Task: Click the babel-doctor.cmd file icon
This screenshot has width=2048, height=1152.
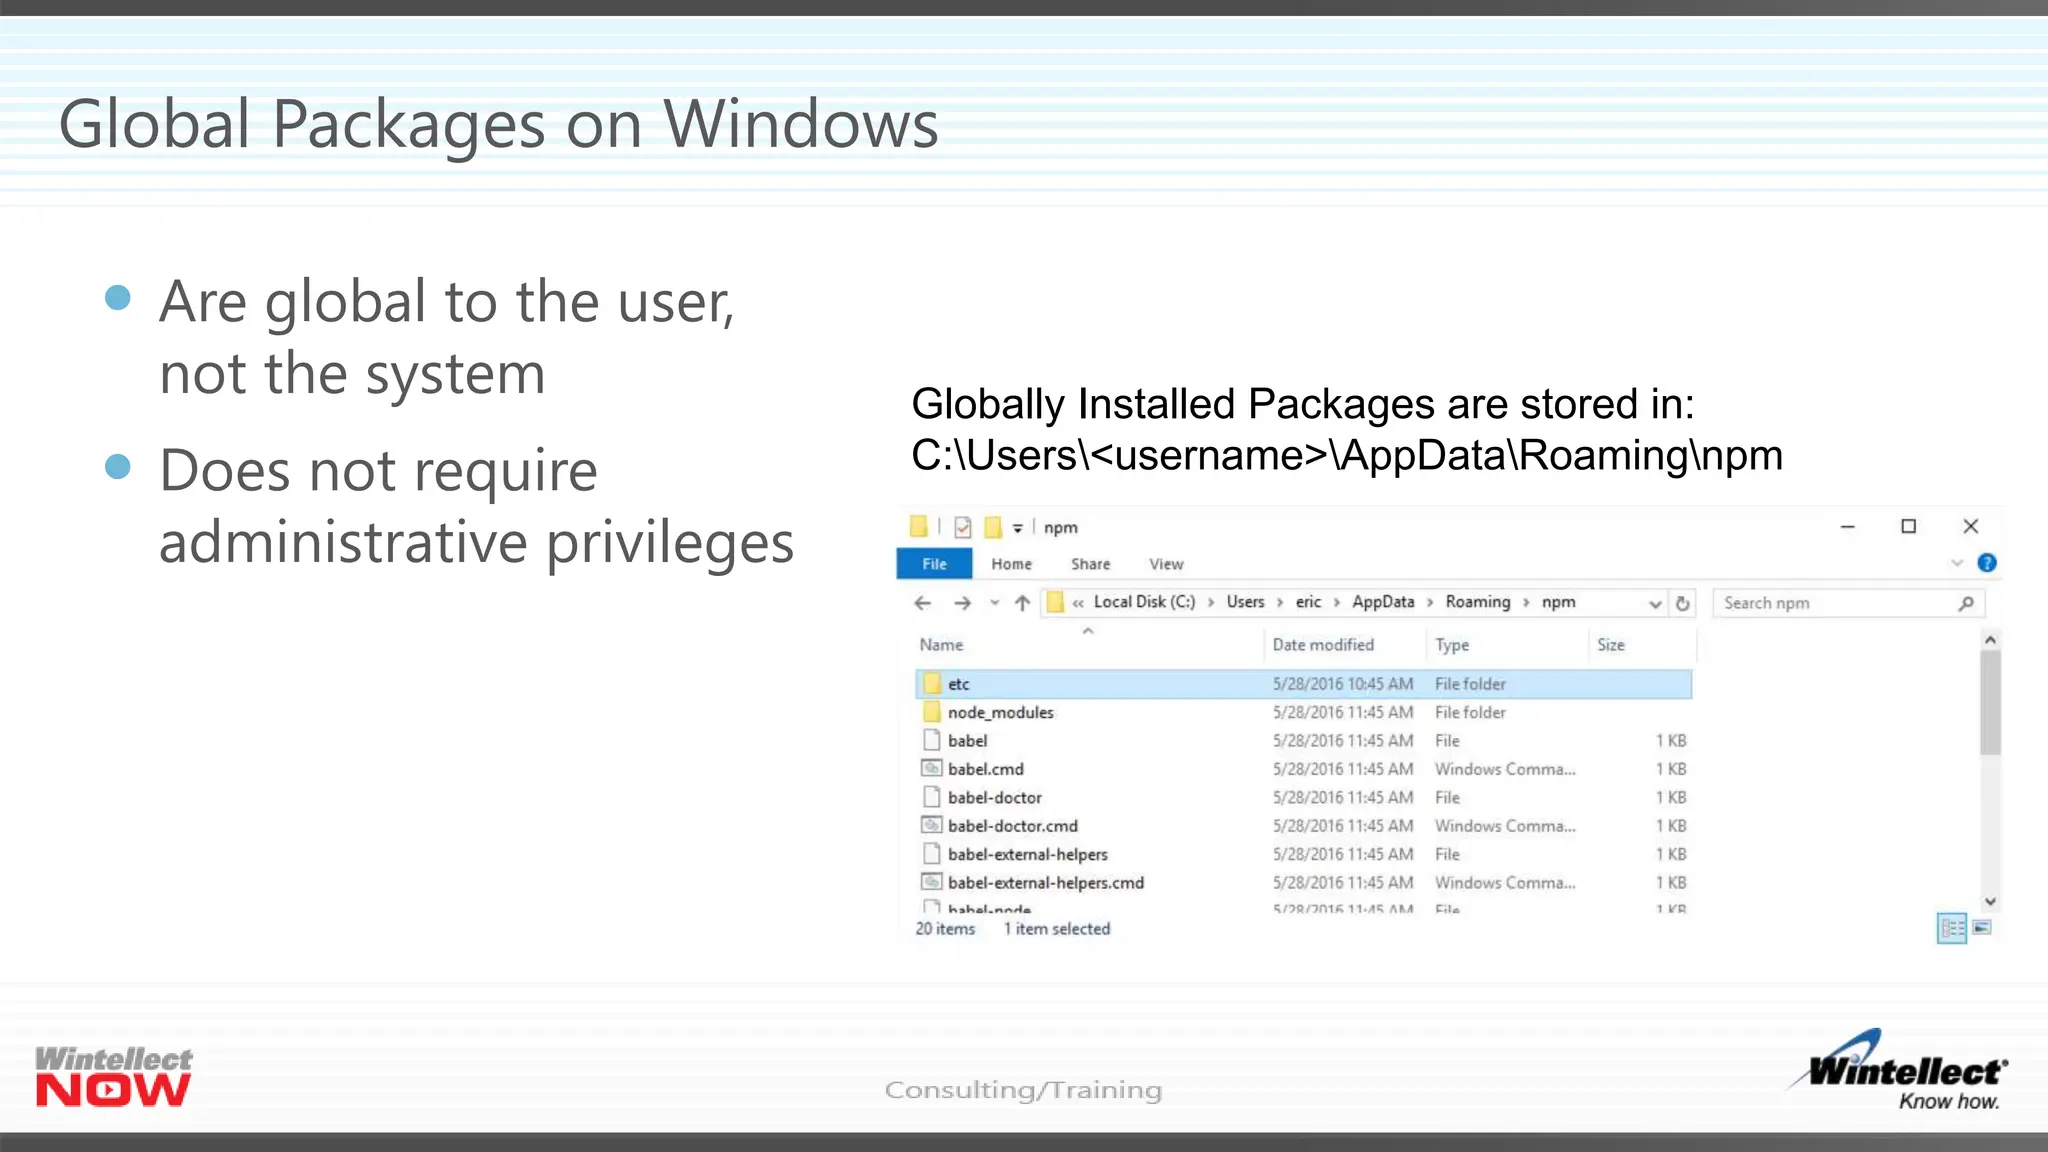Action: [932, 826]
